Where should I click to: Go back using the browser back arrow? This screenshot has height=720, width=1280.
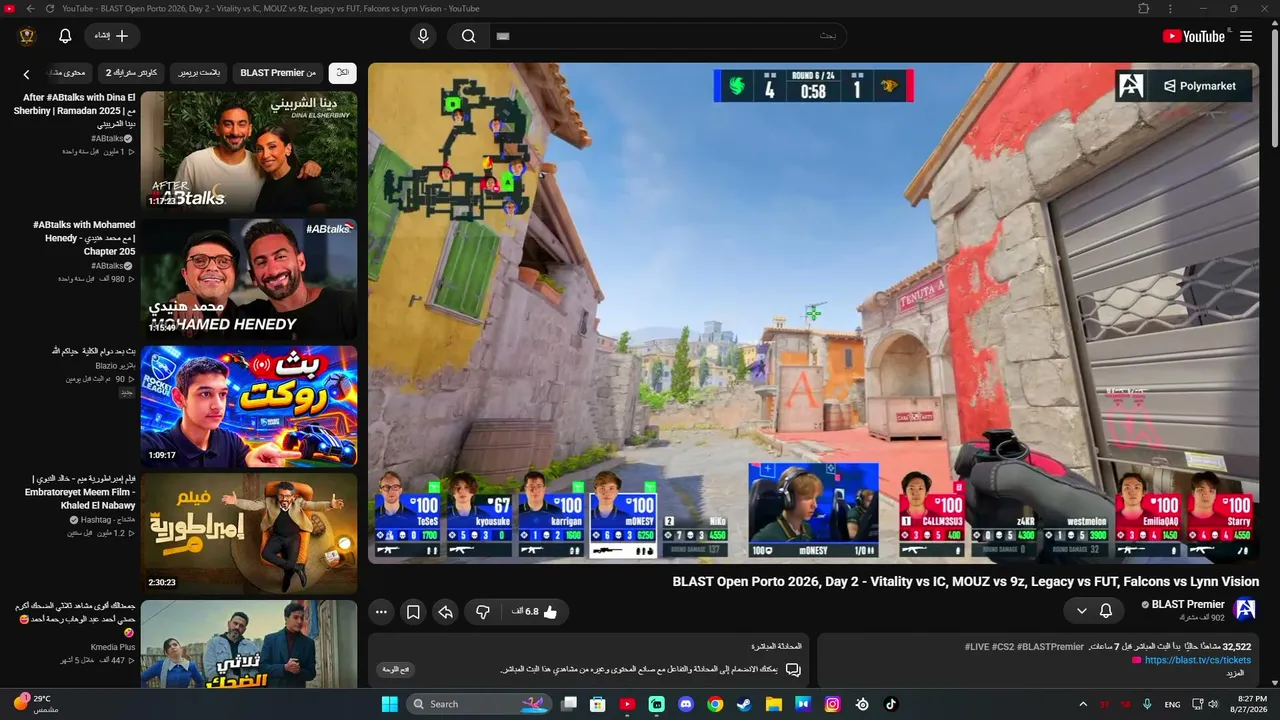click(x=30, y=9)
